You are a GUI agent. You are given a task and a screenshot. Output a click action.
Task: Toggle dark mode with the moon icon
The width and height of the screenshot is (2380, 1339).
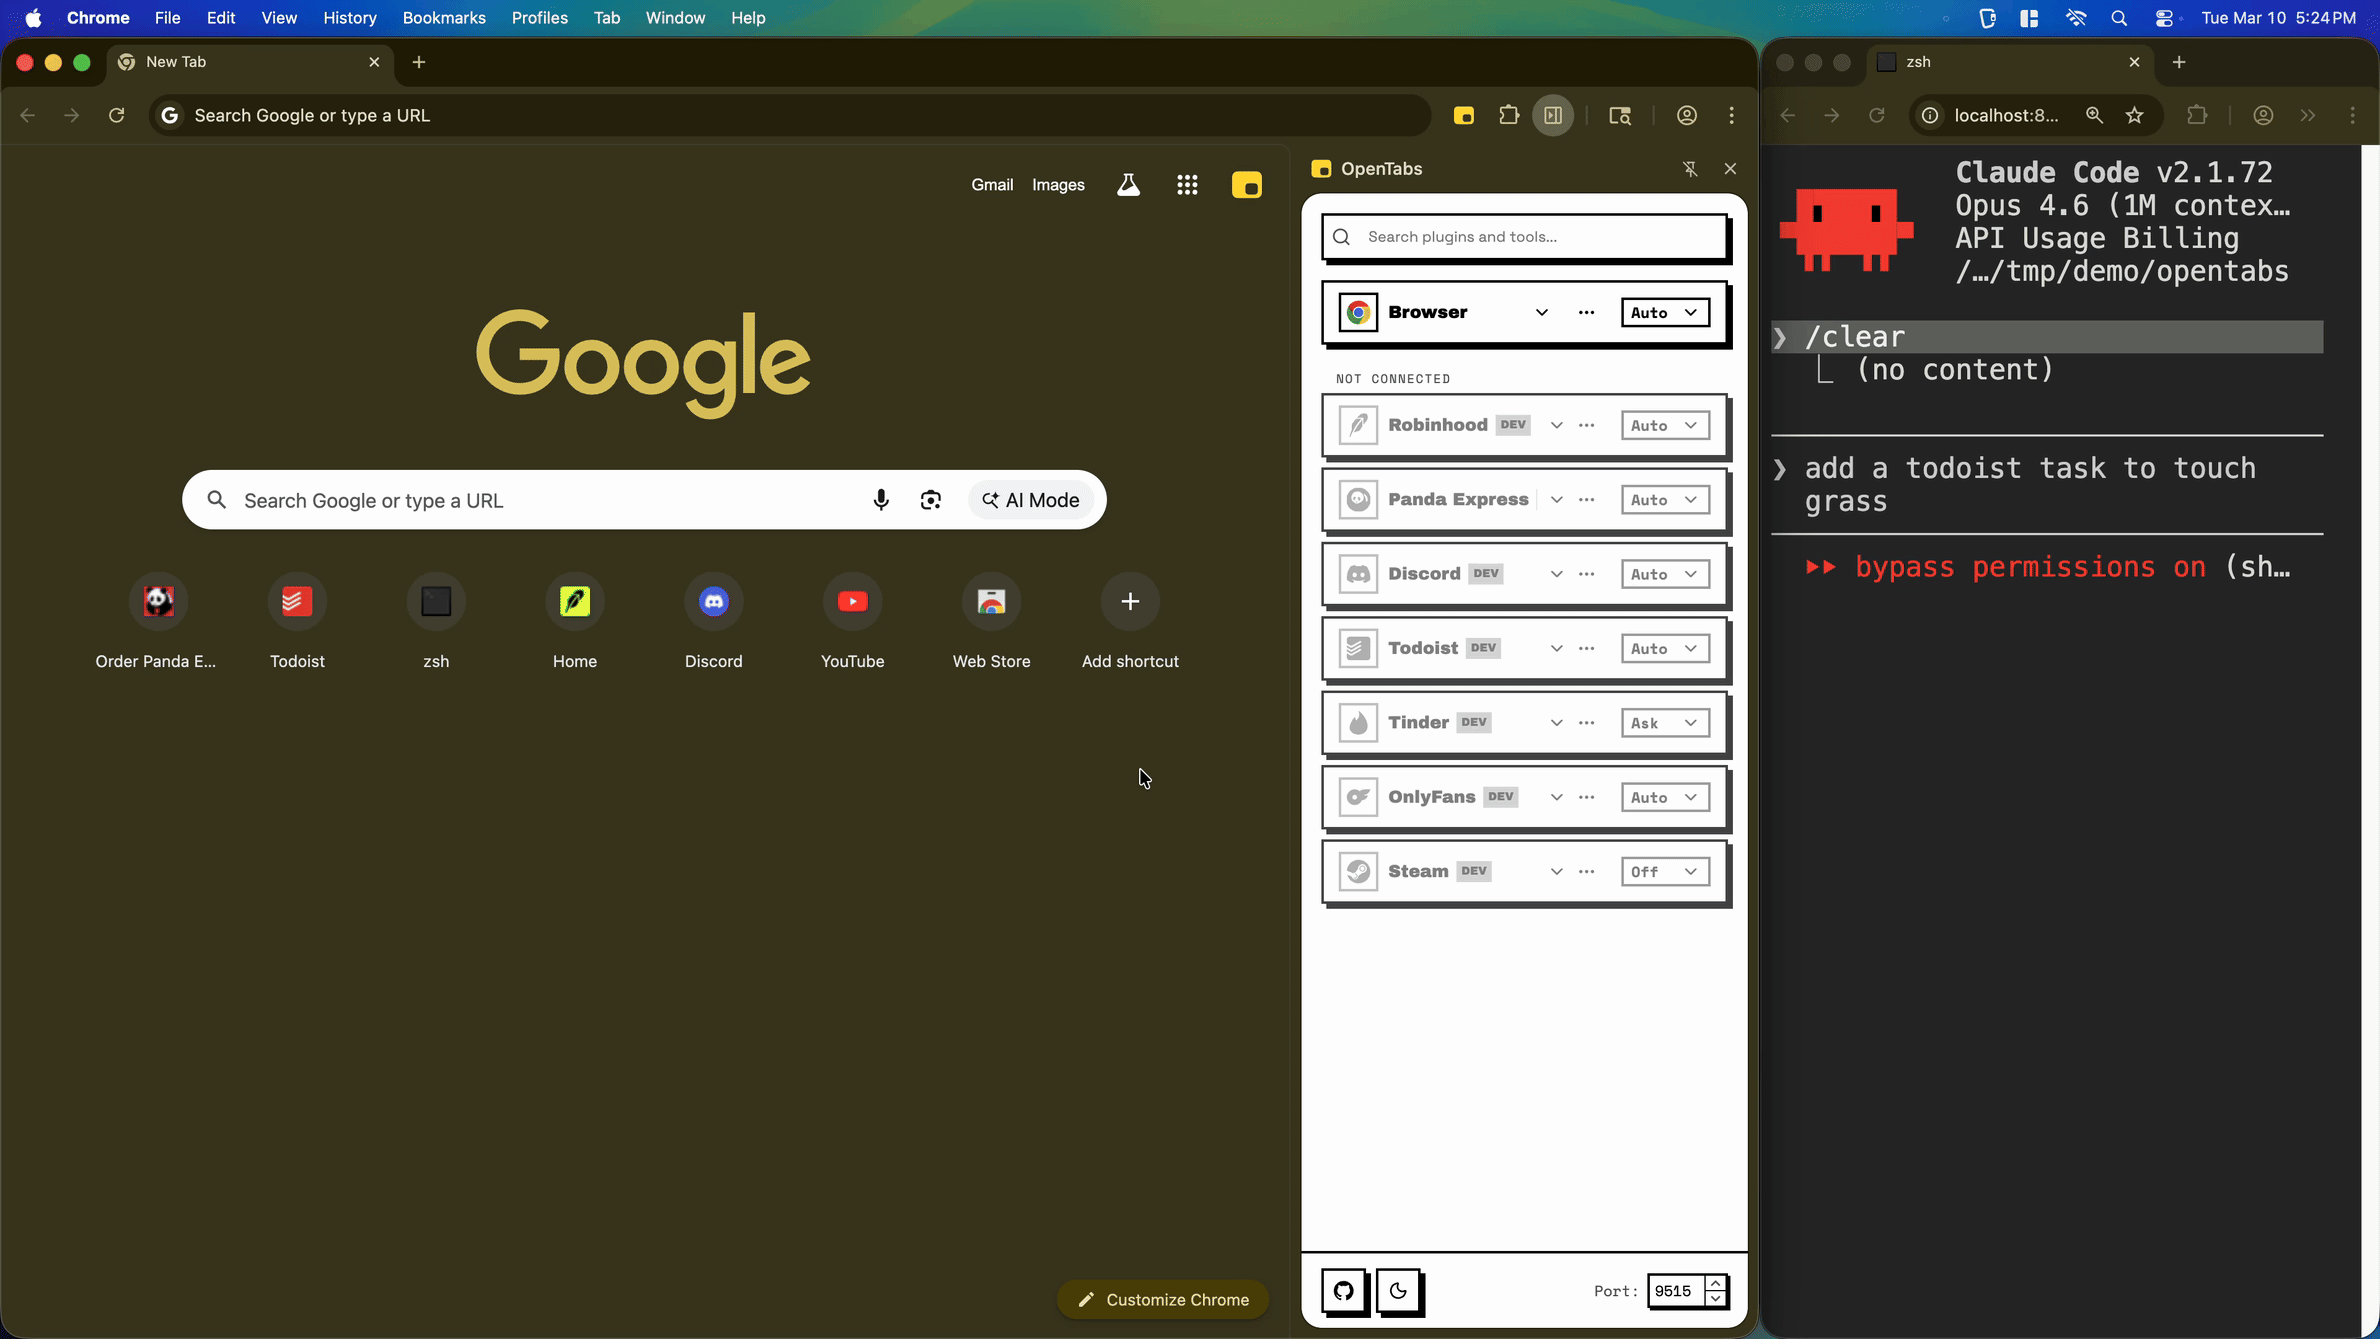coord(1400,1292)
